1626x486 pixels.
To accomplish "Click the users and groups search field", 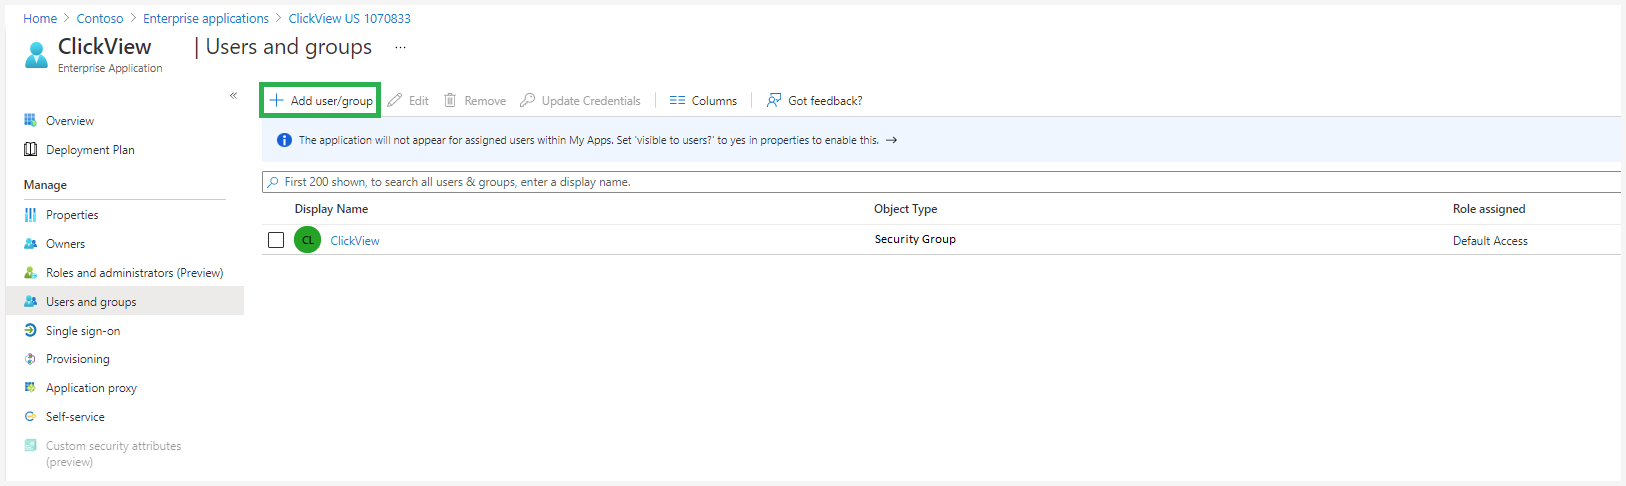I will pos(941,182).
